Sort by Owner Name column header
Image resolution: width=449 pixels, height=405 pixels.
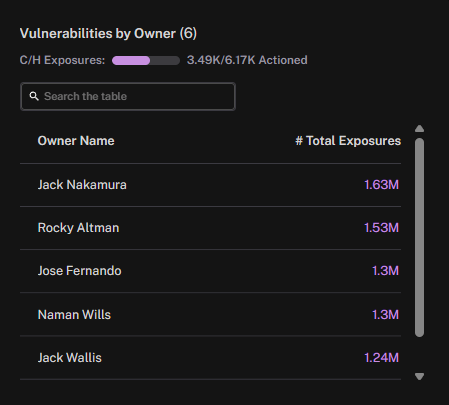click(76, 141)
